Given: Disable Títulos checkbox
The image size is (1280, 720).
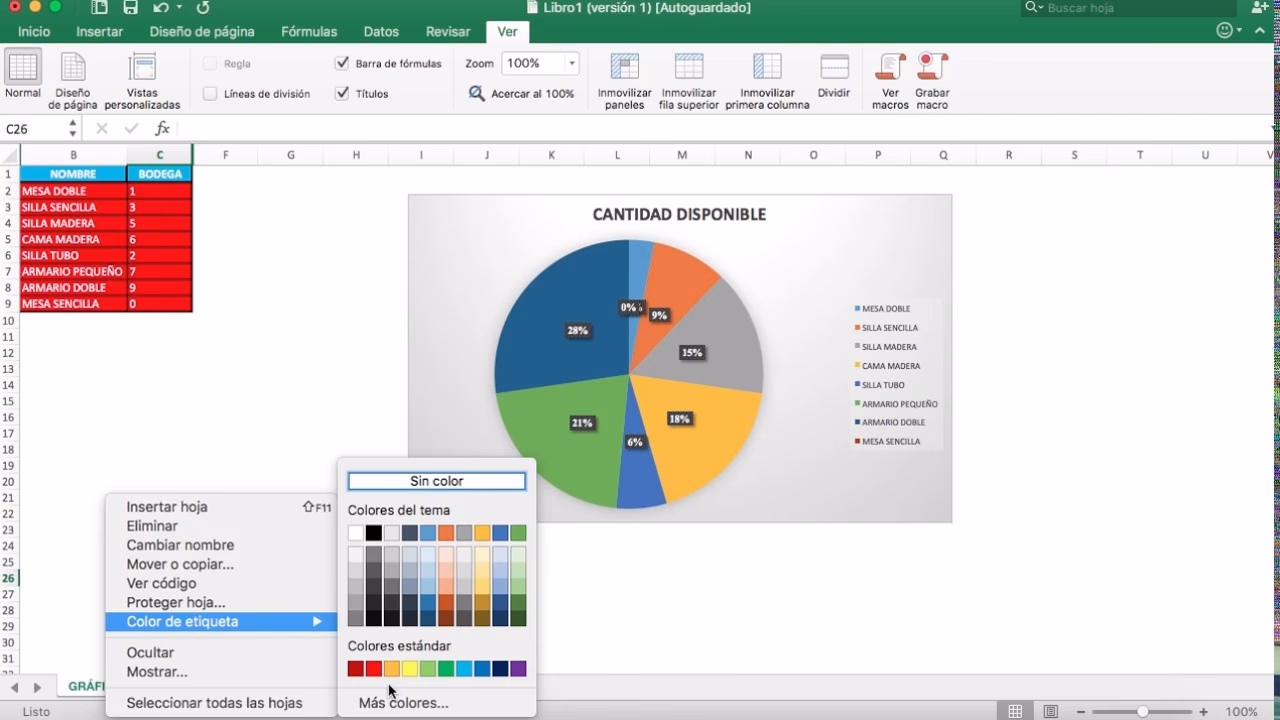Looking at the screenshot, I should coord(342,93).
